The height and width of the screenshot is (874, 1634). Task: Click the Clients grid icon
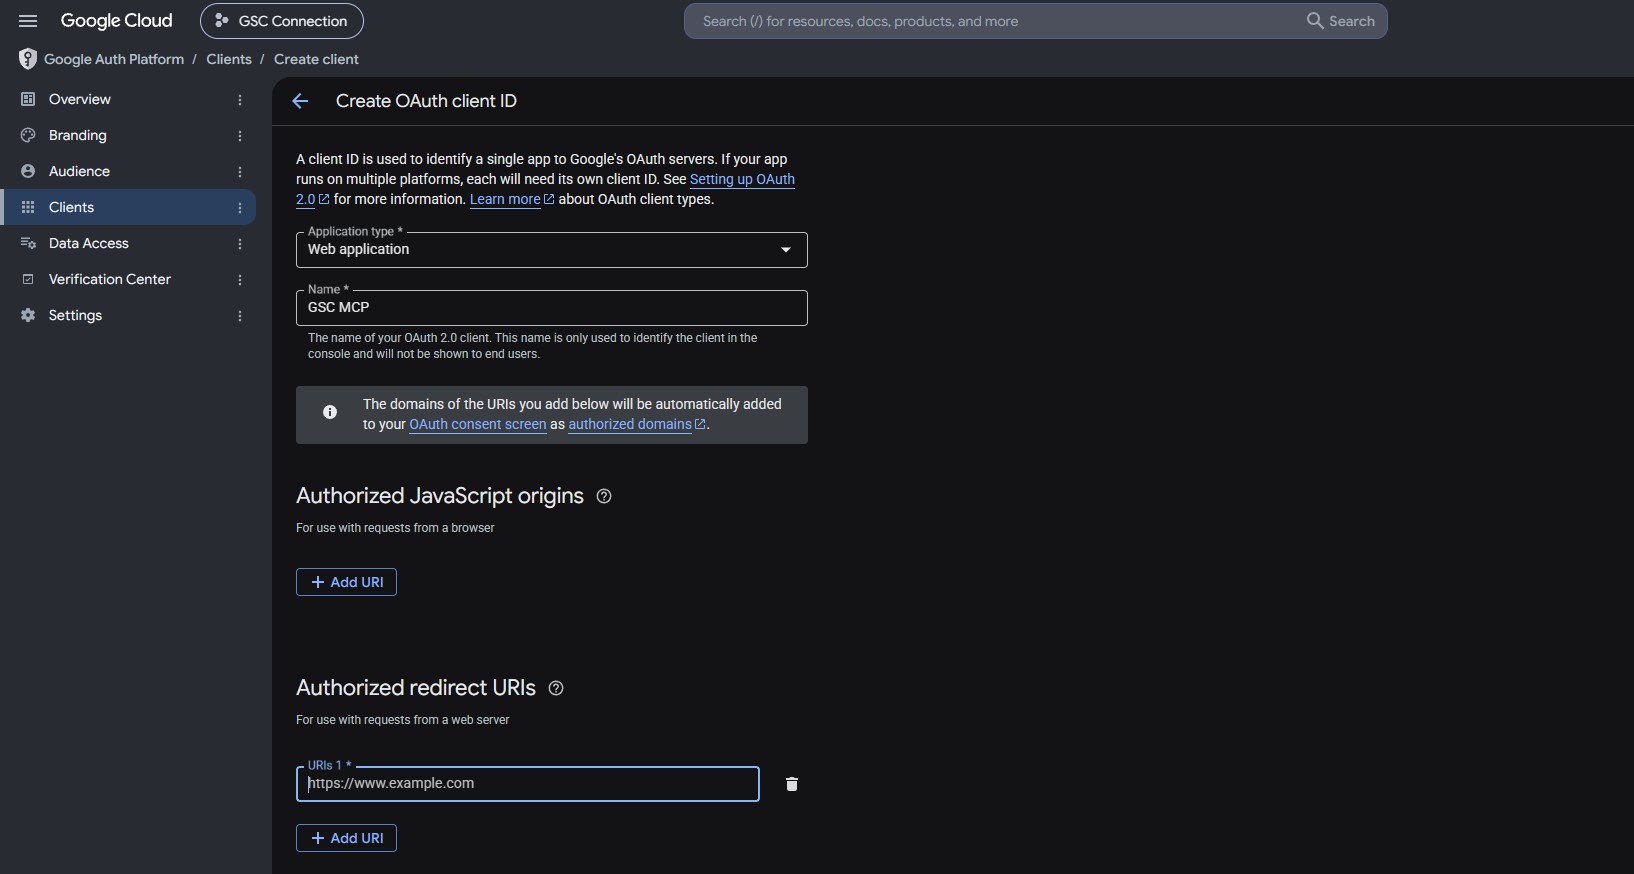tap(28, 207)
